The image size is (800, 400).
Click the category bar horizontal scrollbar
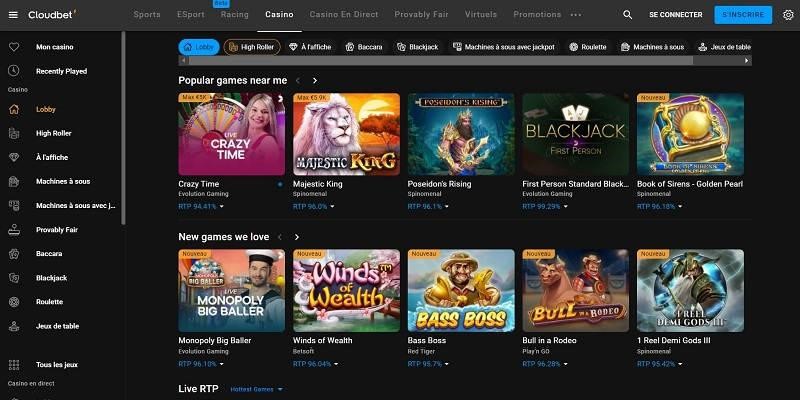(x=441, y=61)
